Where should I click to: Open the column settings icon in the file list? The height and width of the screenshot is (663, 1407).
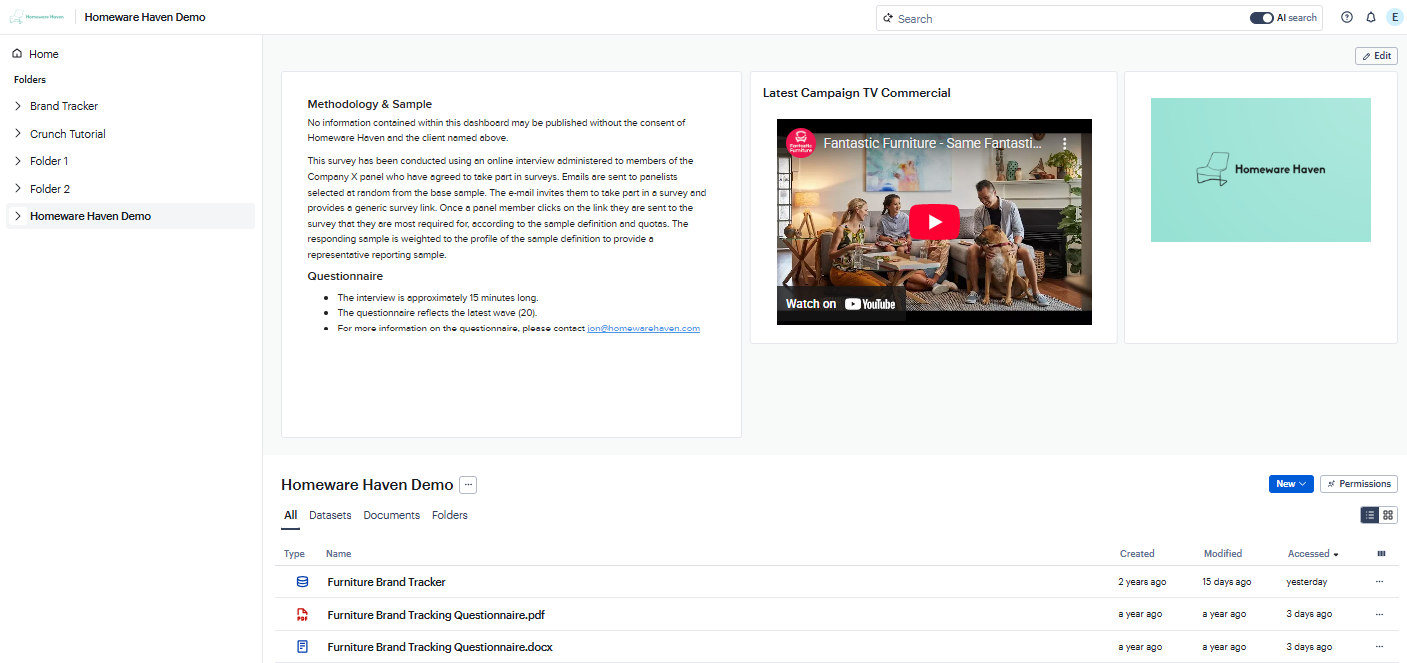[1381, 553]
